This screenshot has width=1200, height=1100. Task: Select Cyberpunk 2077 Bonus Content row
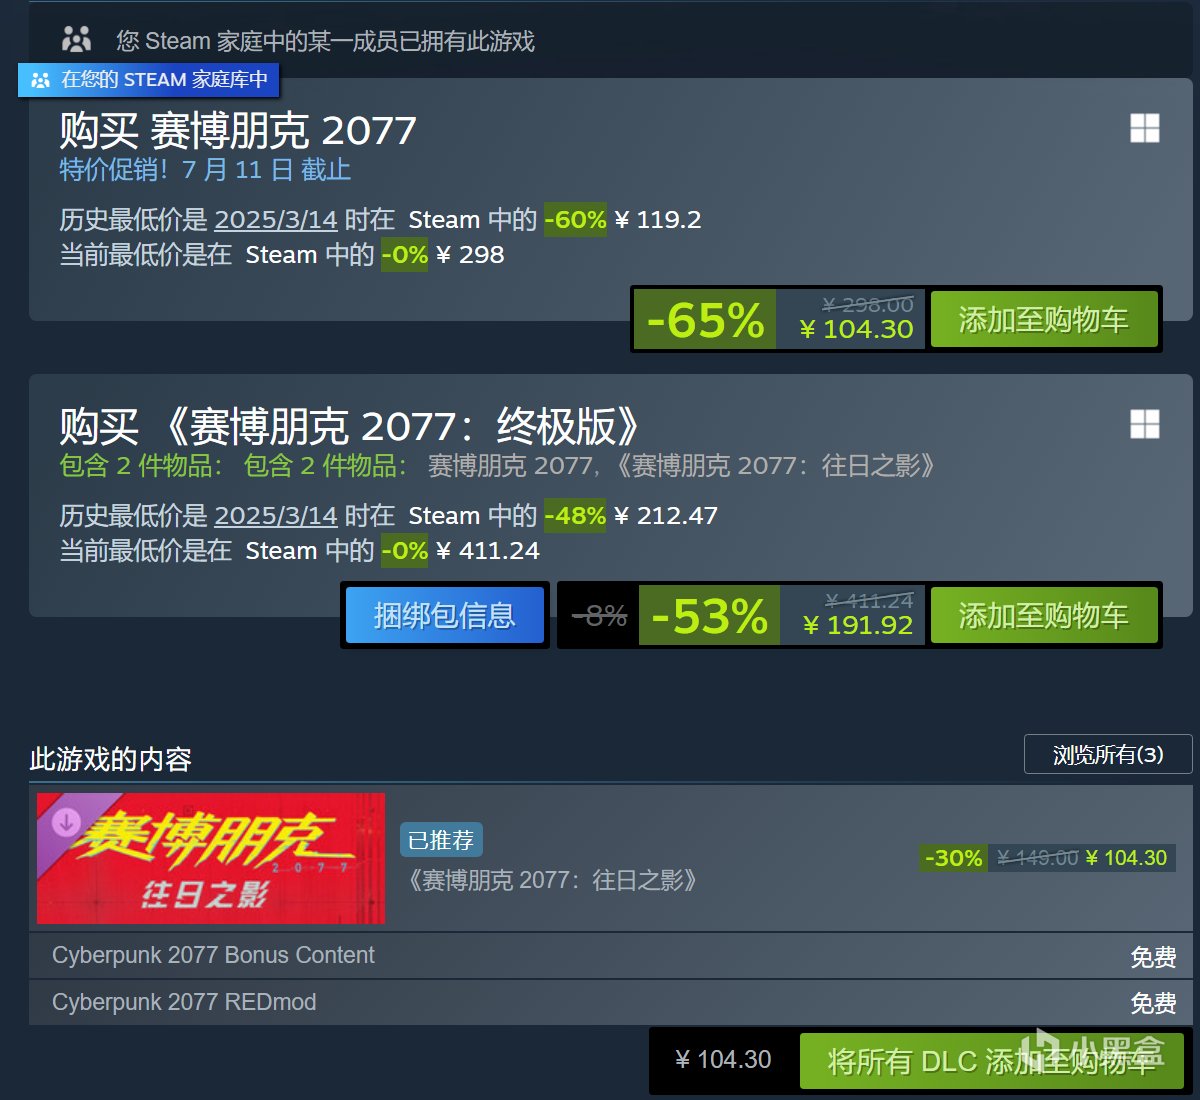(x=610, y=956)
